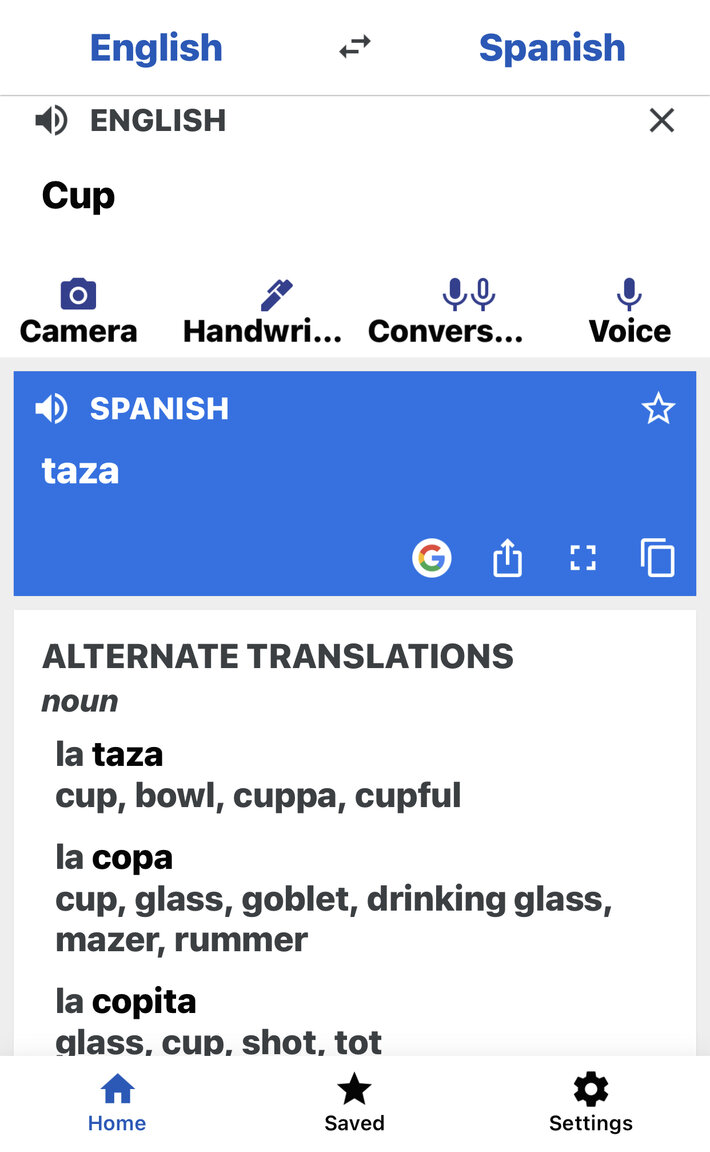The height and width of the screenshot is (1152, 710).
Task: Open Camera translation mode
Action: pyautogui.click(x=79, y=312)
